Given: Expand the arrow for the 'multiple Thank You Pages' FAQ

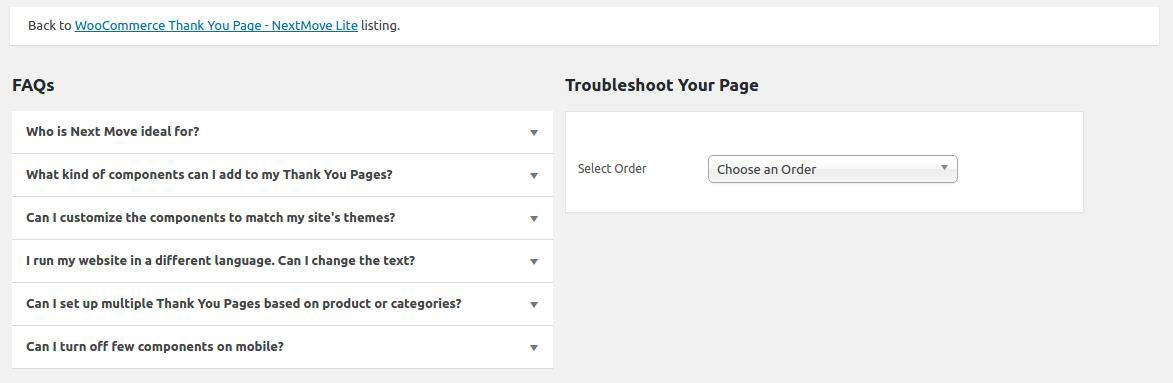Looking at the screenshot, I should point(533,304).
